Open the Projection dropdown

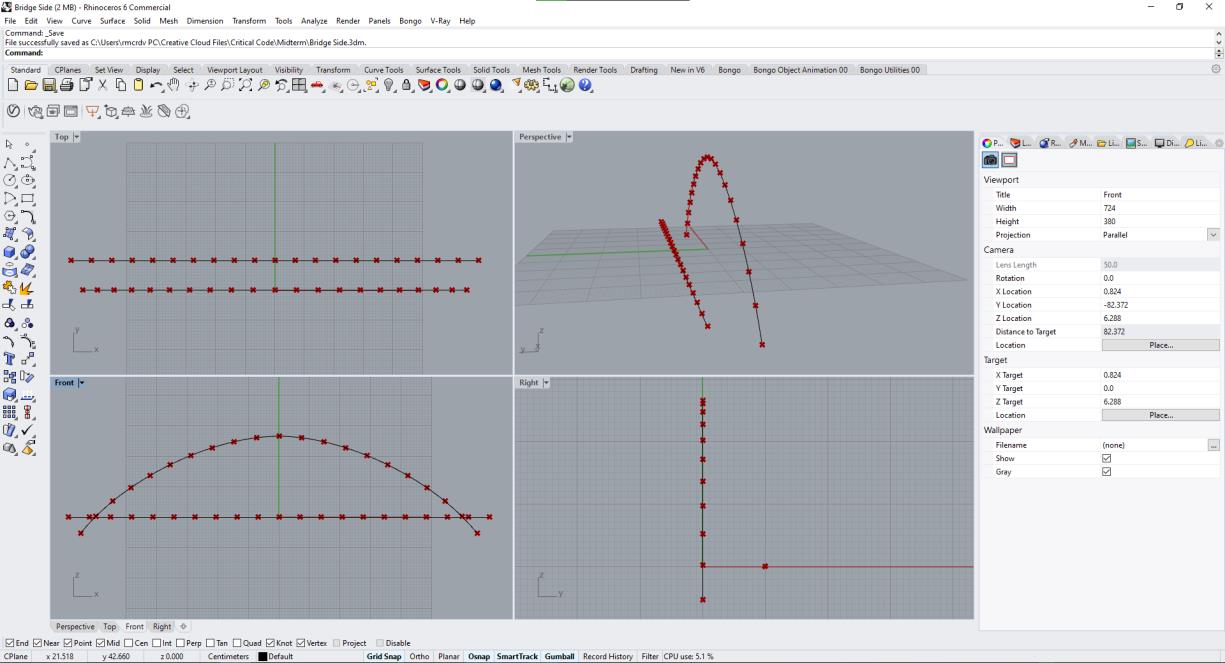tap(1213, 235)
